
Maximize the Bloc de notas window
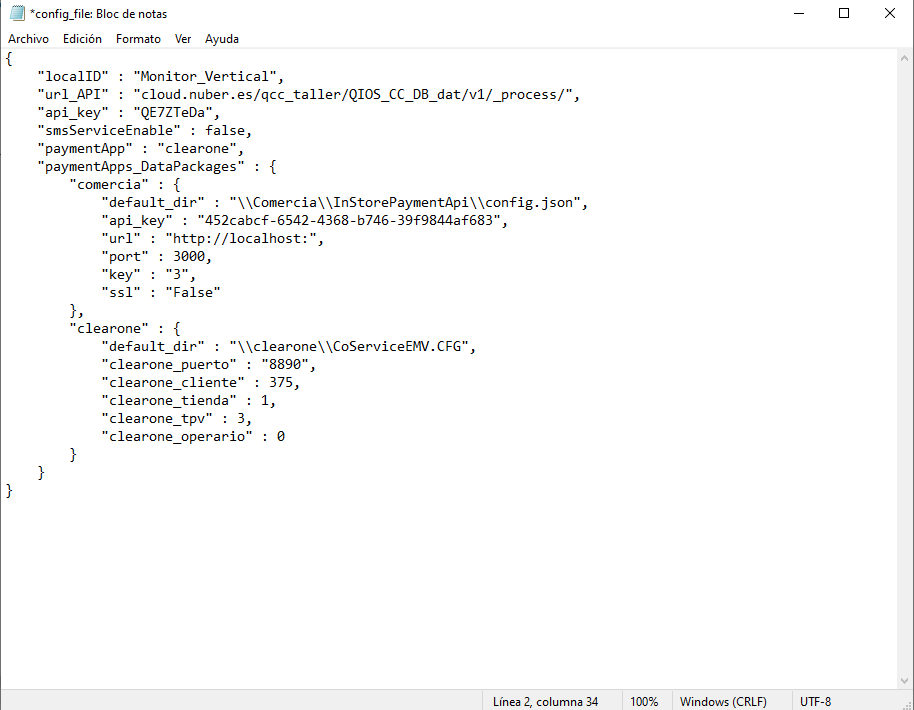tap(843, 13)
